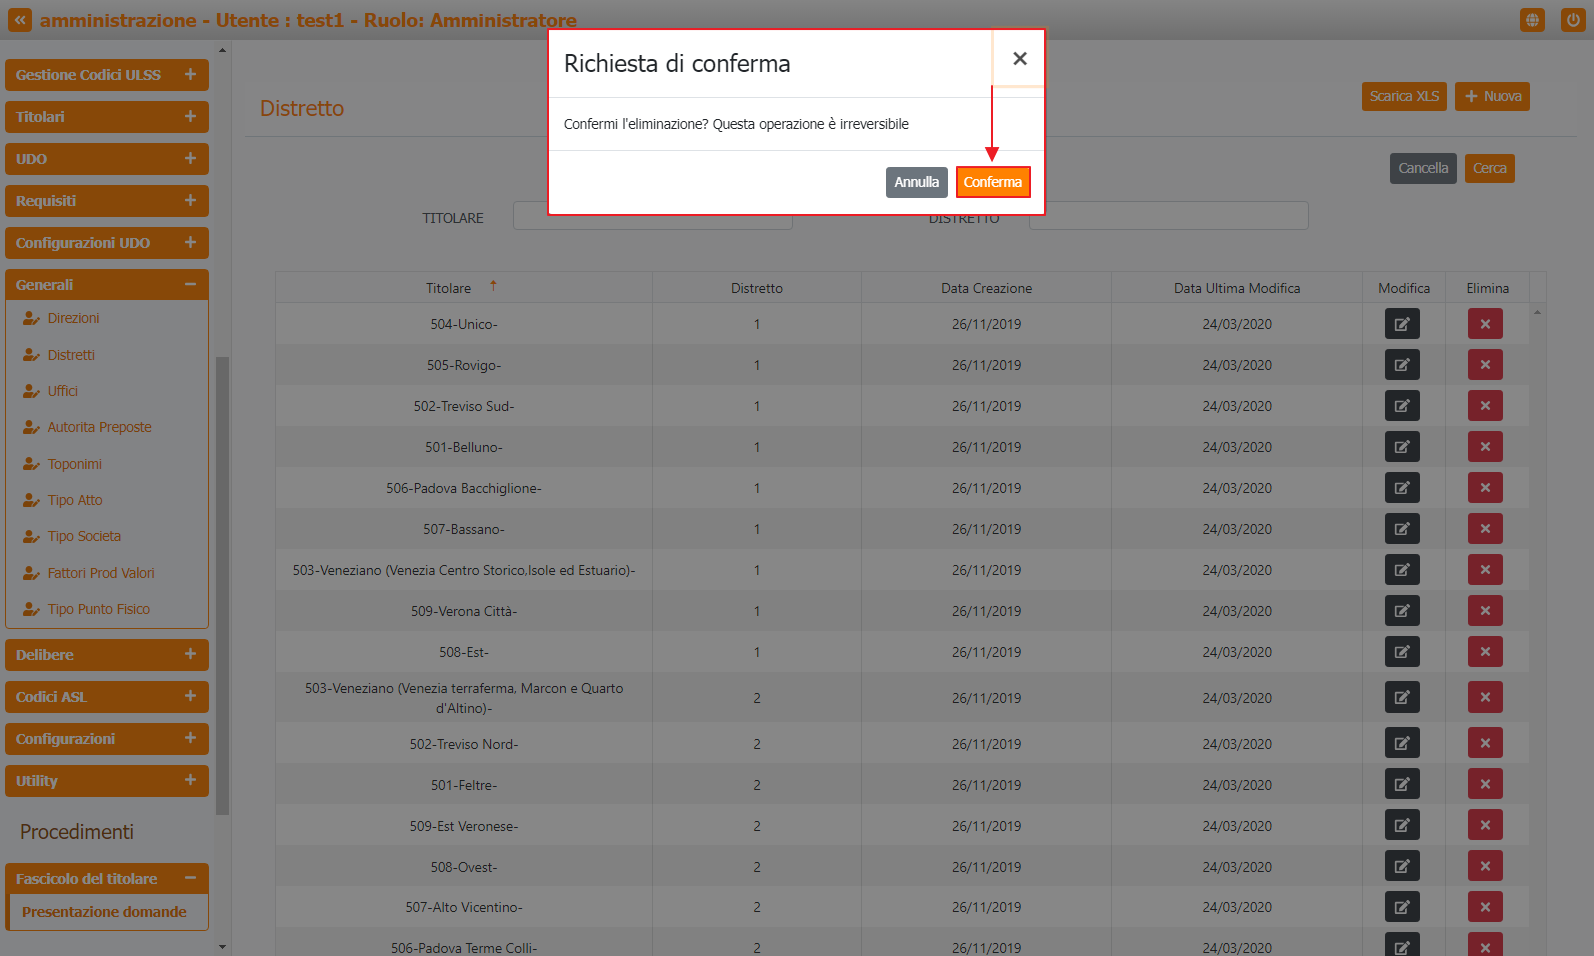Expand Configurazioni UDO section
Viewport: 1594px width, 956px height.
pos(107,243)
